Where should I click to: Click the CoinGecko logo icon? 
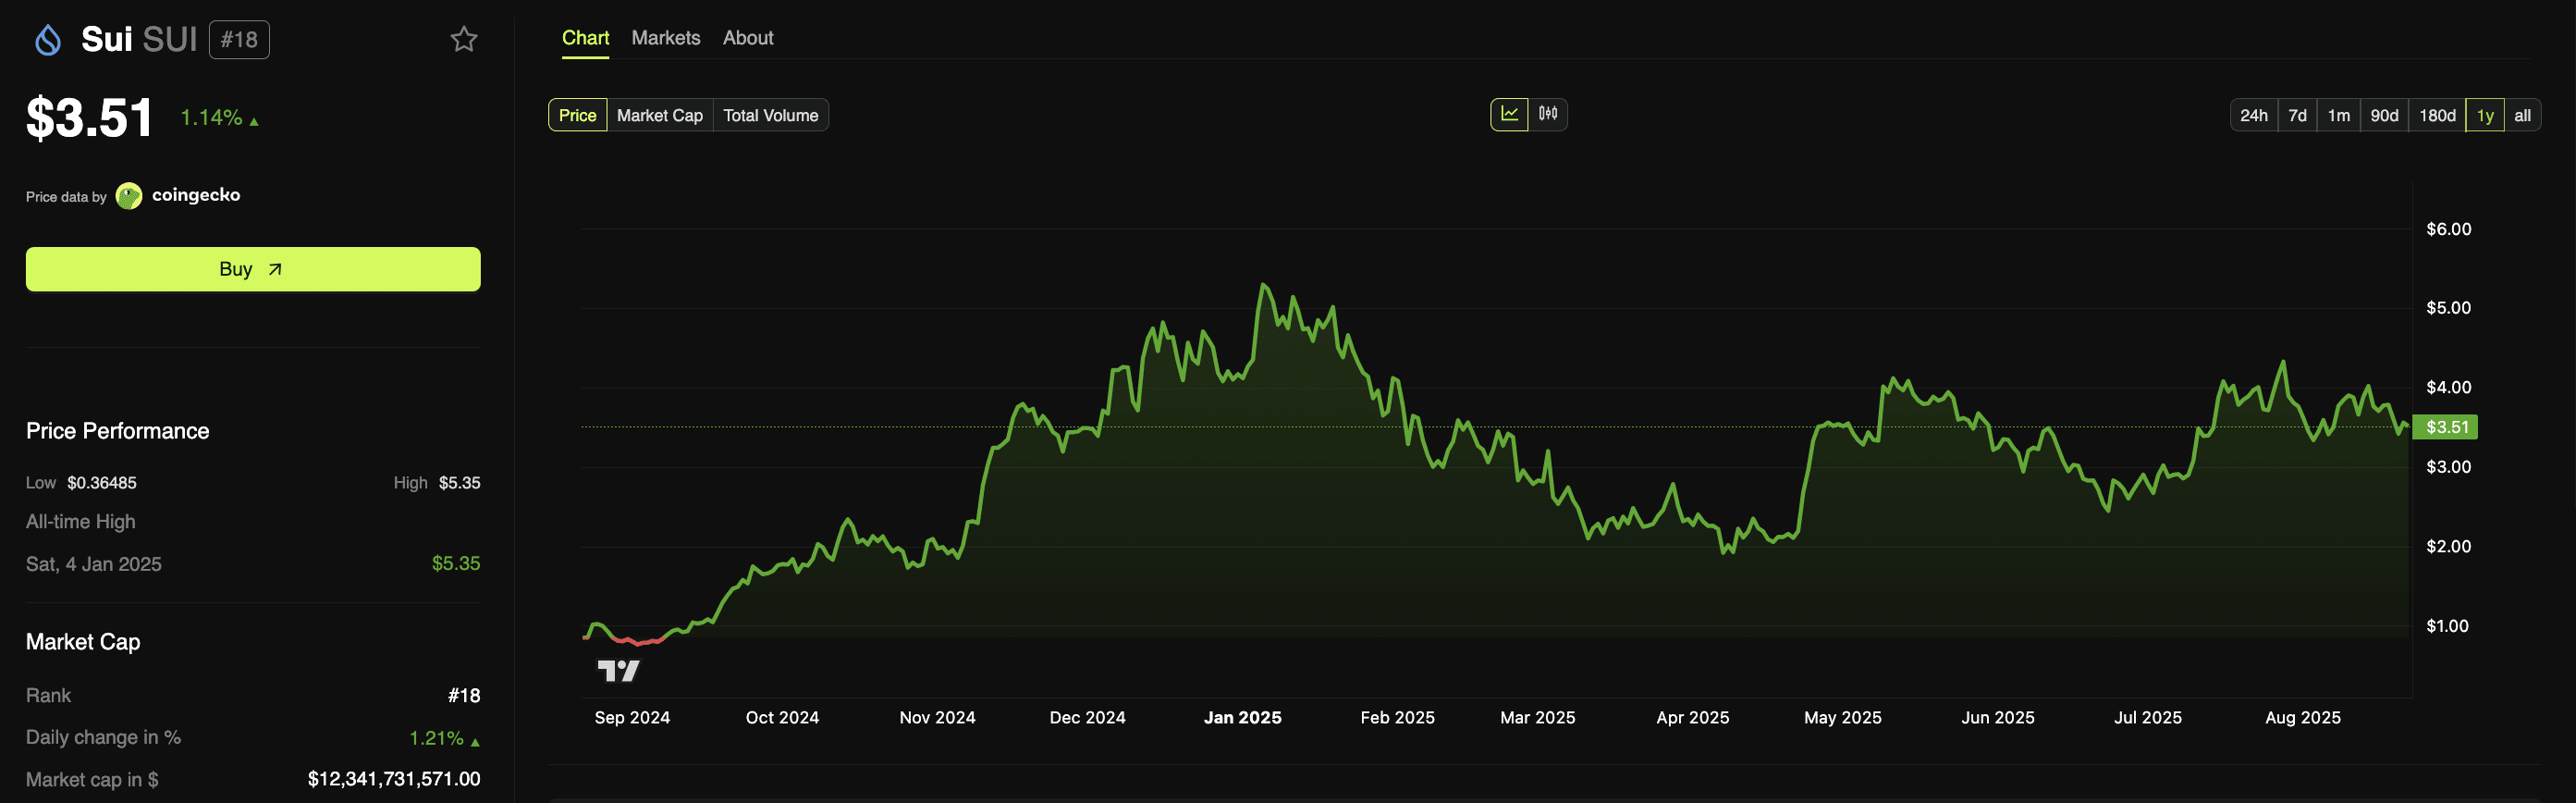click(129, 196)
